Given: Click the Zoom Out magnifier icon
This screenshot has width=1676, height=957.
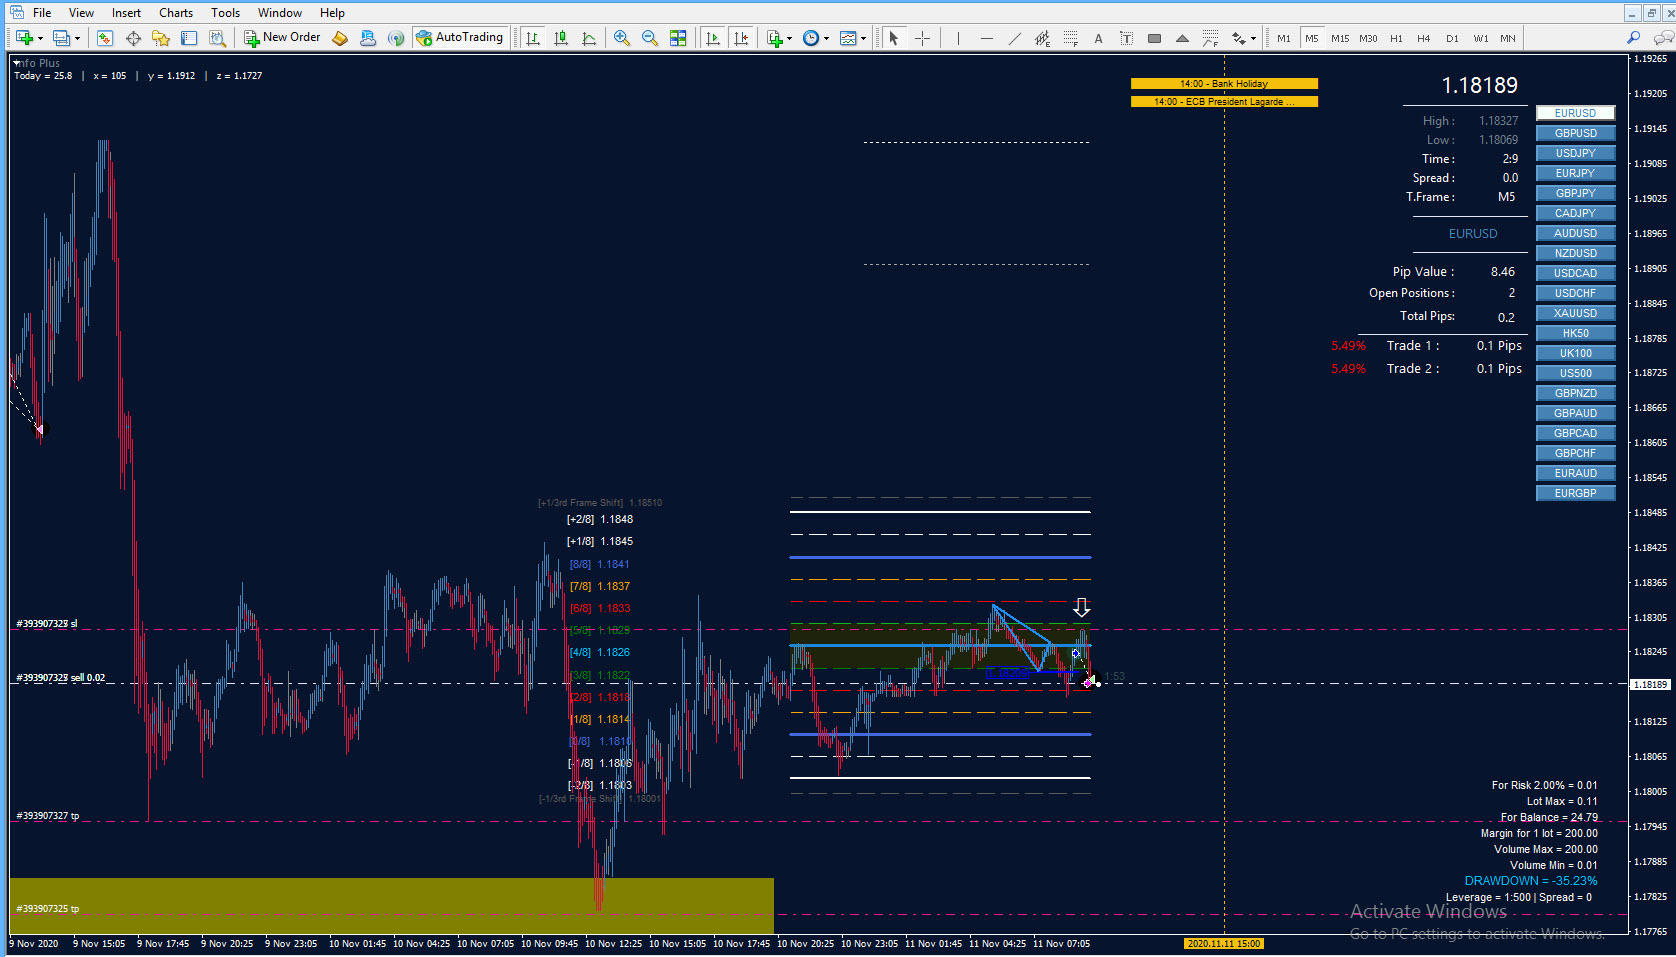Looking at the screenshot, I should pyautogui.click(x=650, y=38).
